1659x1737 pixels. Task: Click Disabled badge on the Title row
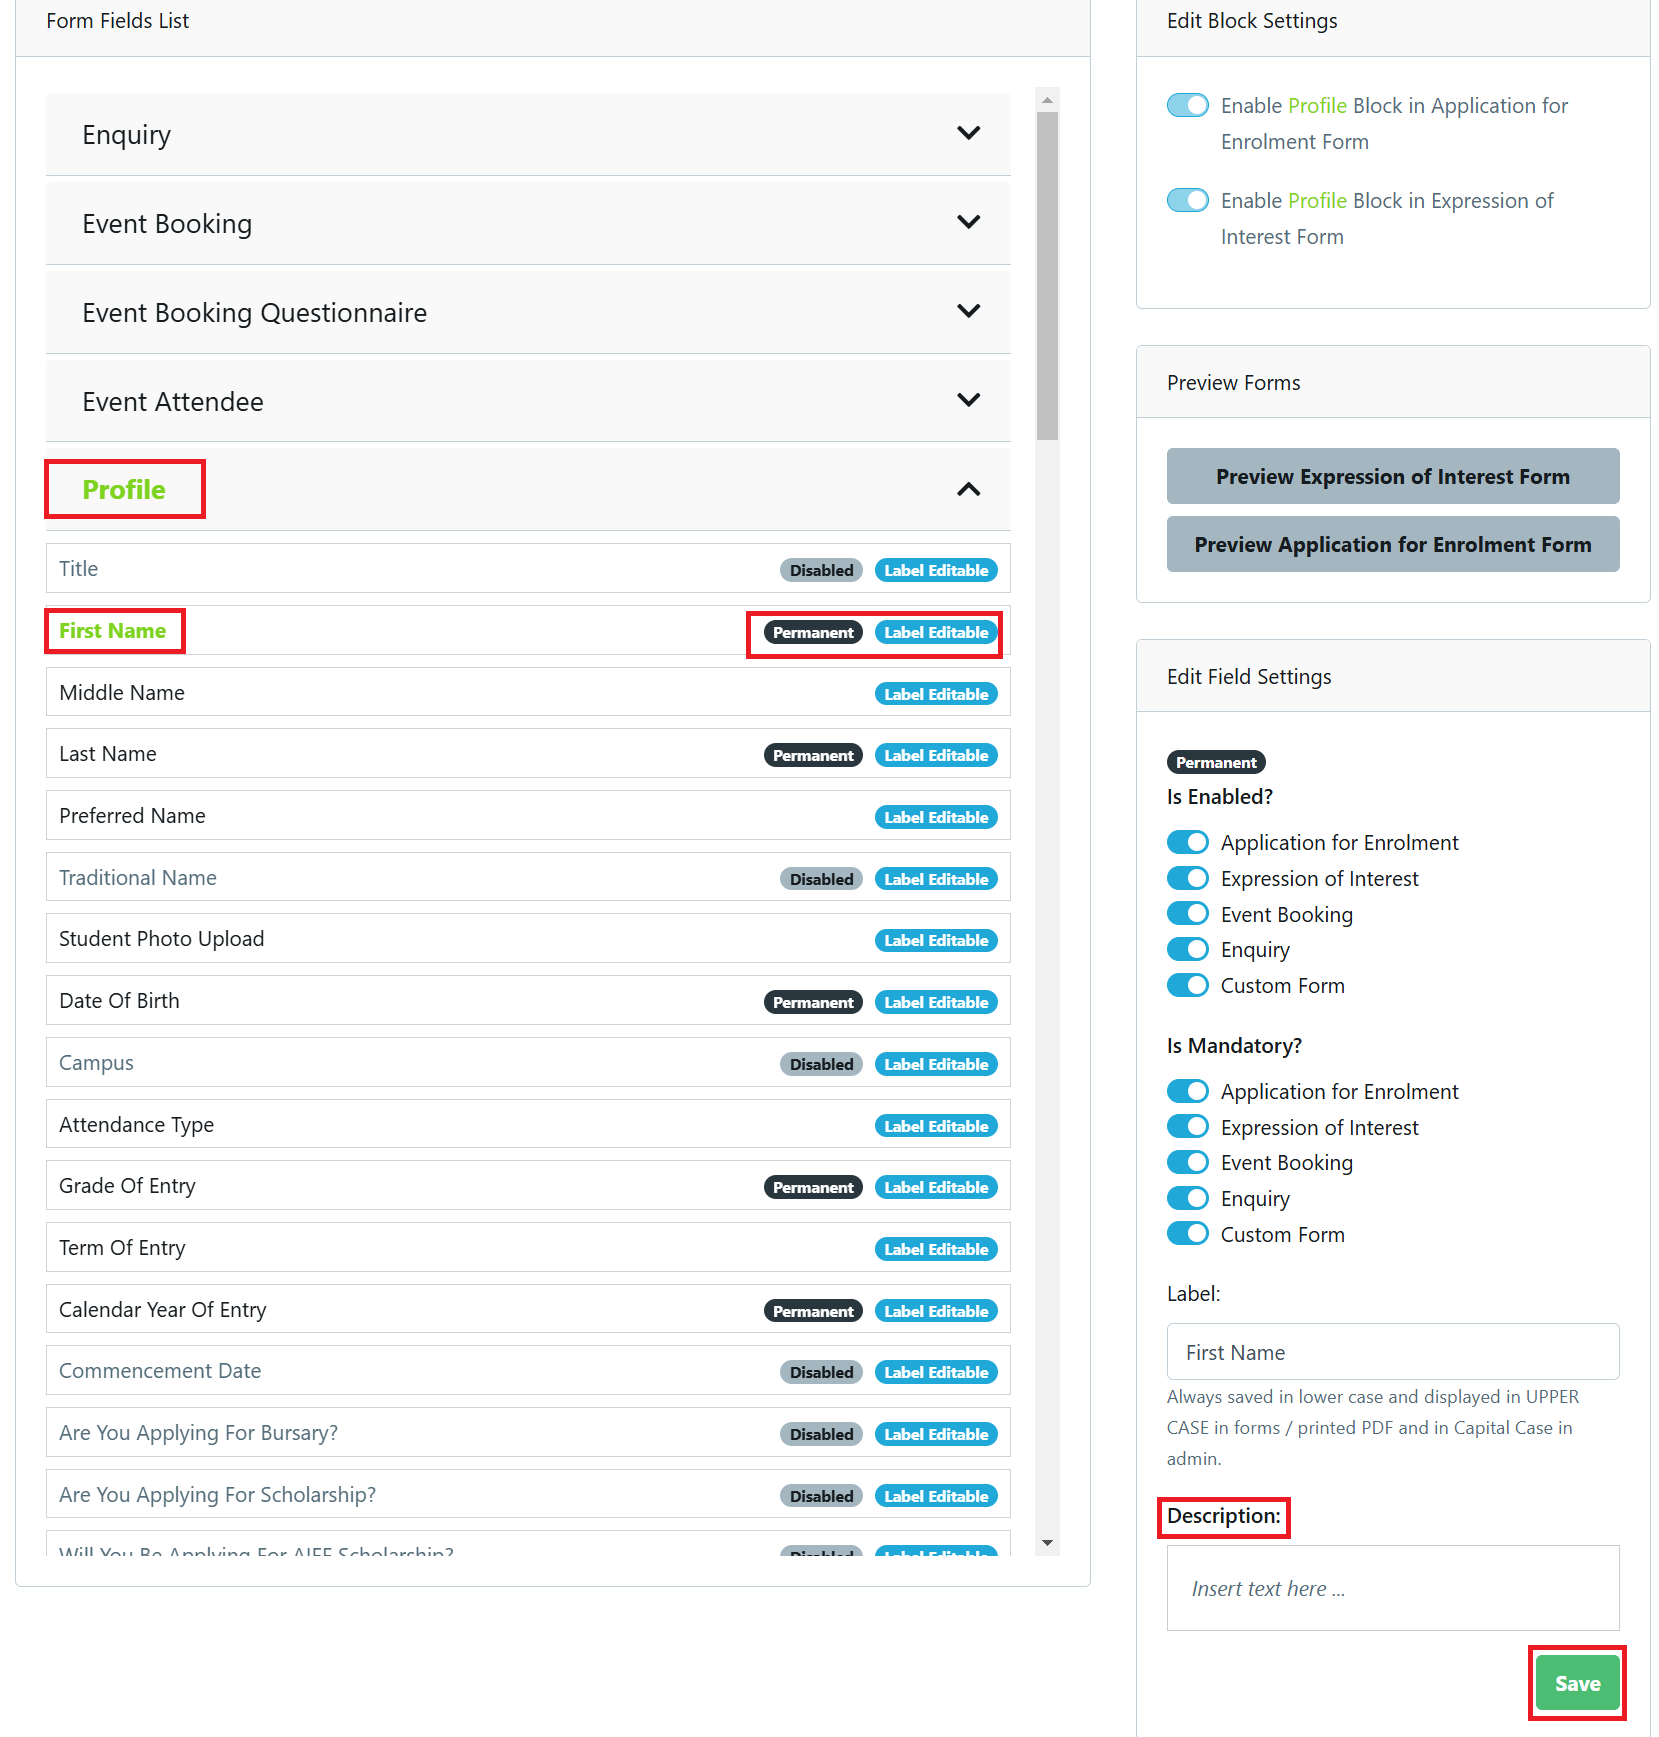coord(821,570)
